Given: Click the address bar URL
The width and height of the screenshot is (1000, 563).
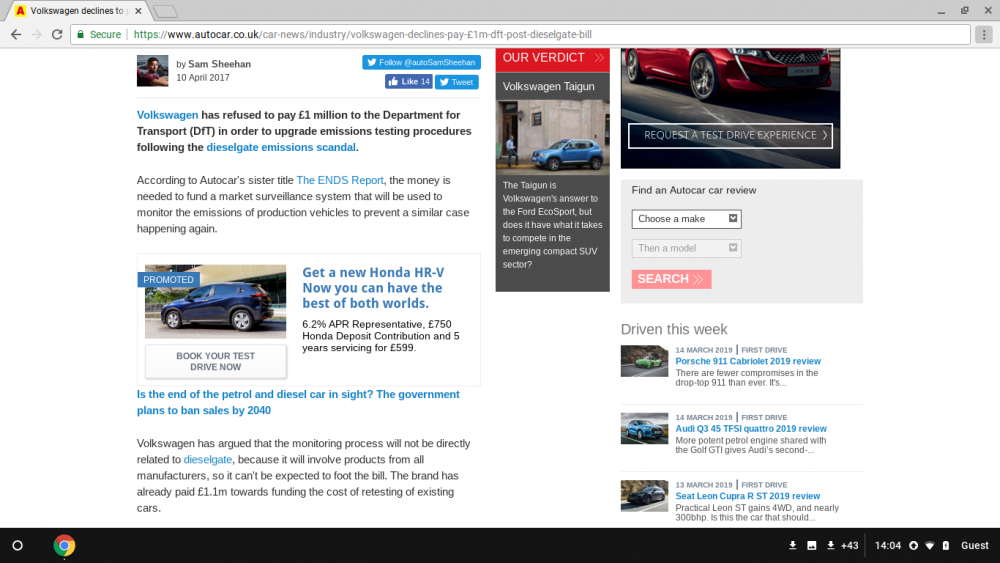Looking at the screenshot, I should 362,34.
